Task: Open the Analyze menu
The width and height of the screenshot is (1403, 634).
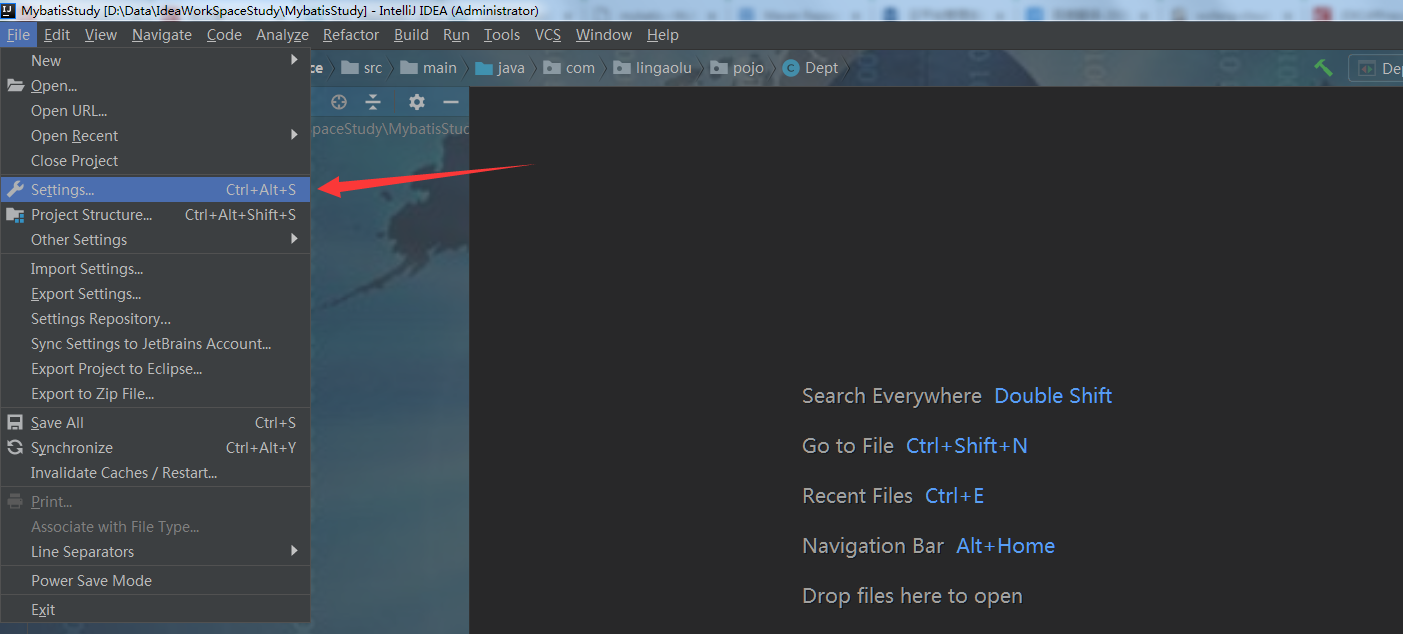Action: 282,35
